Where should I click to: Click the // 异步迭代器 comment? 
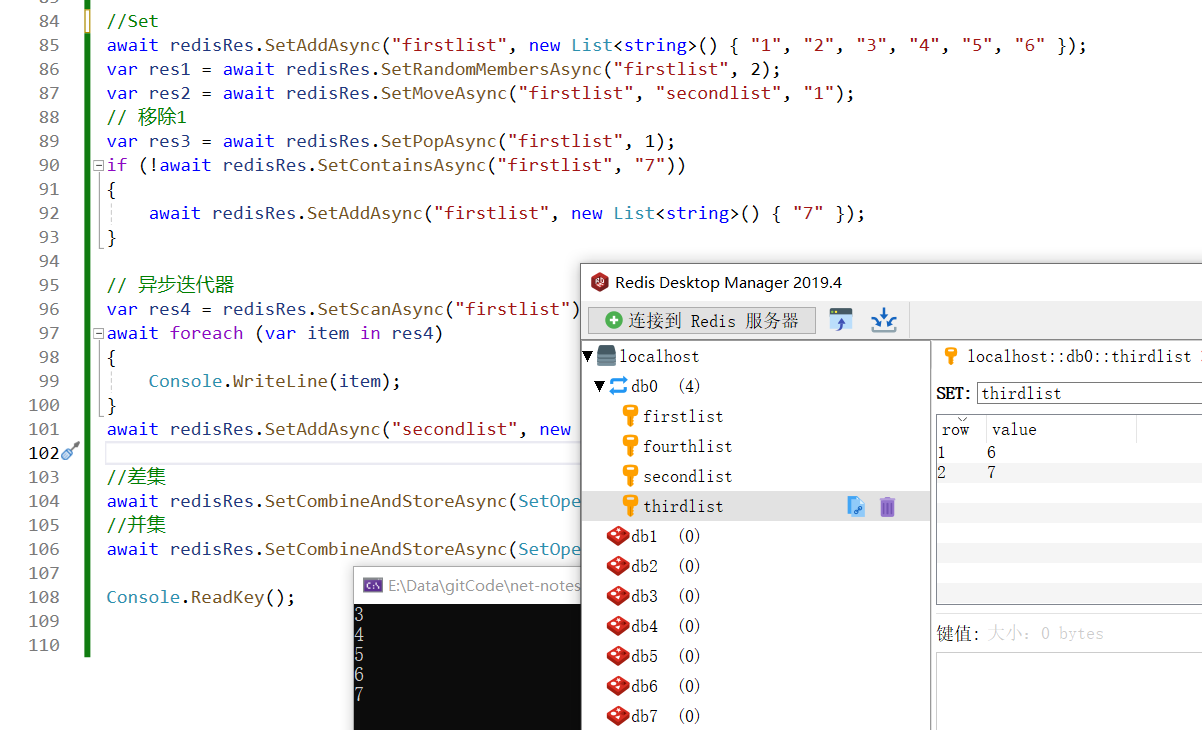[171, 285]
